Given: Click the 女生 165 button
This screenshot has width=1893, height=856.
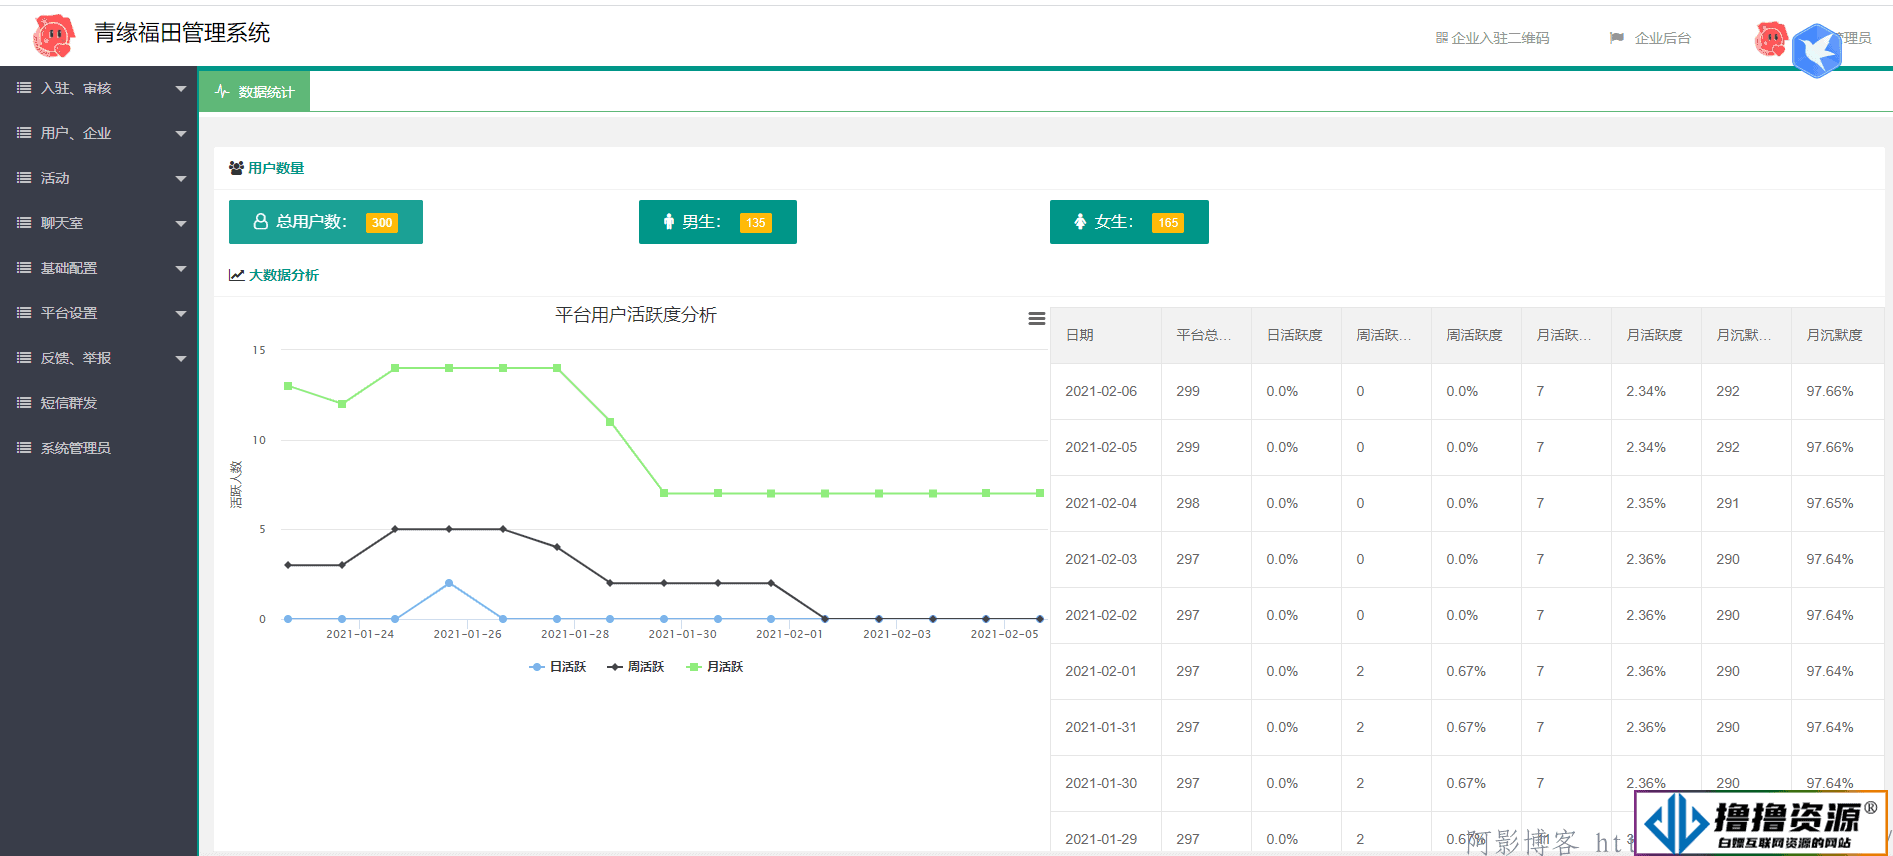Looking at the screenshot, I should 1129,222.
